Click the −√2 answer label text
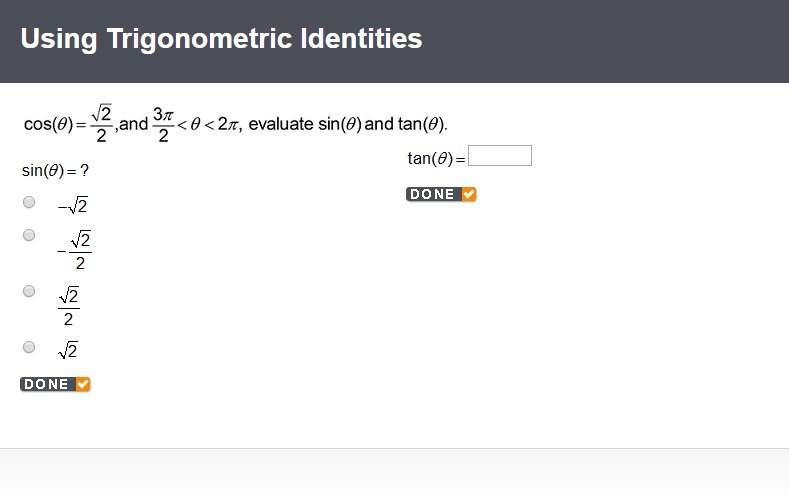789x501 pixels. pyautogui.click(x=73, y=206)
